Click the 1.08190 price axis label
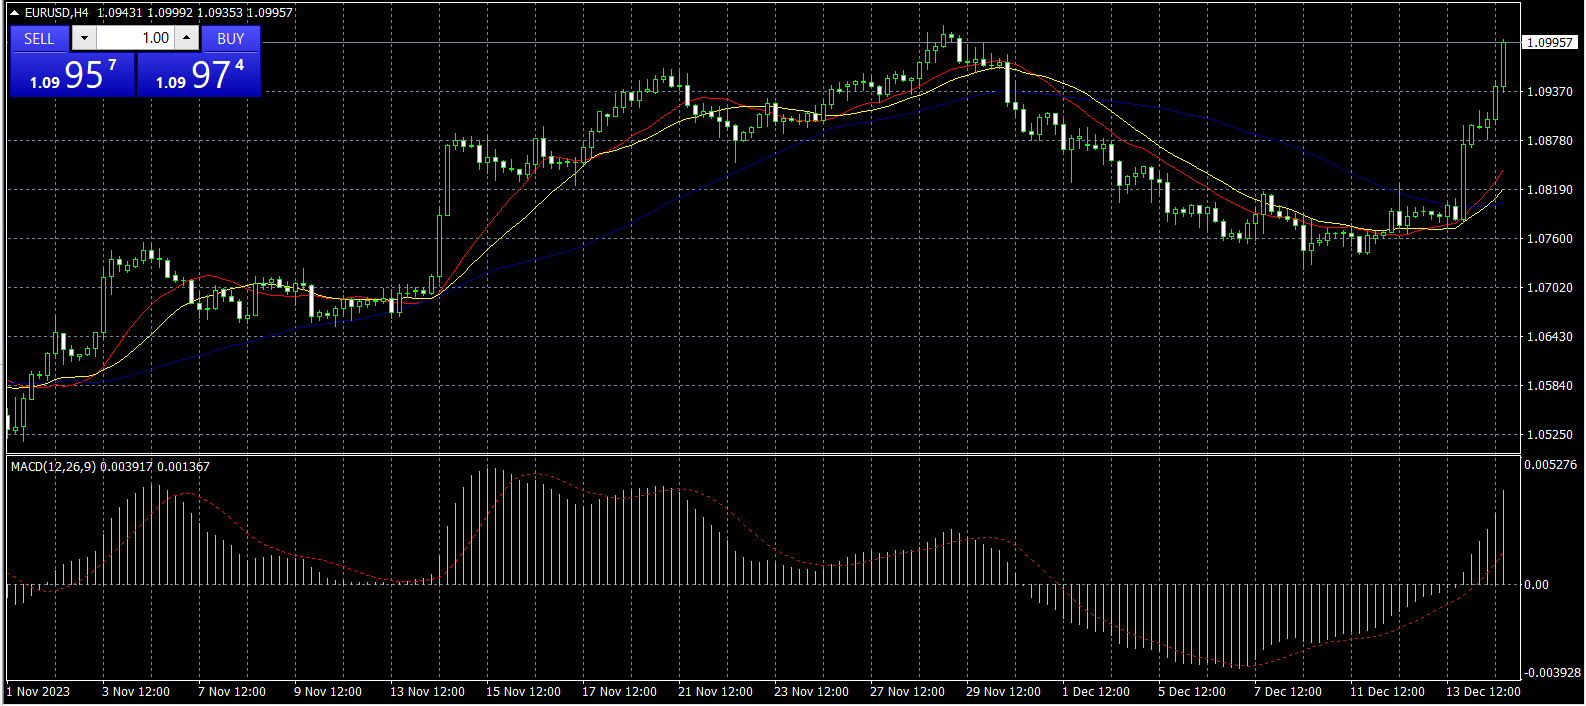Image resolution: width=1586 pixels, height=706 pixels. 1550,190
